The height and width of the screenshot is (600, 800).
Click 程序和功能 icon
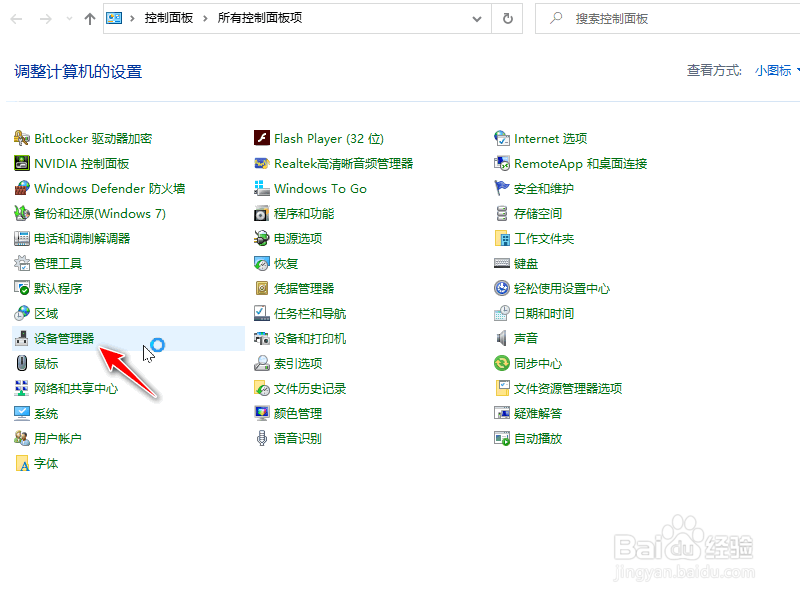pyautogui.click(x=262, y=213)
